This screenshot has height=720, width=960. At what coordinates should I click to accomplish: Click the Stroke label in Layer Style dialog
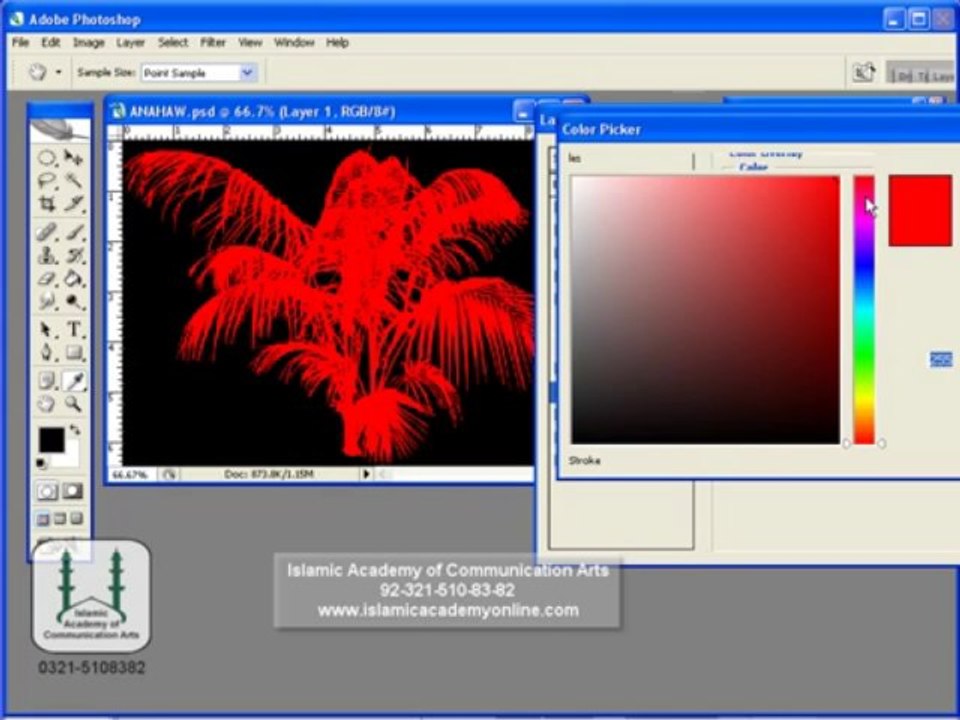585,460
